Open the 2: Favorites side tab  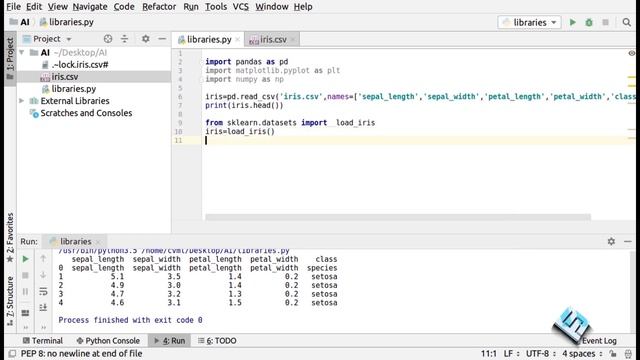point(10,238)
